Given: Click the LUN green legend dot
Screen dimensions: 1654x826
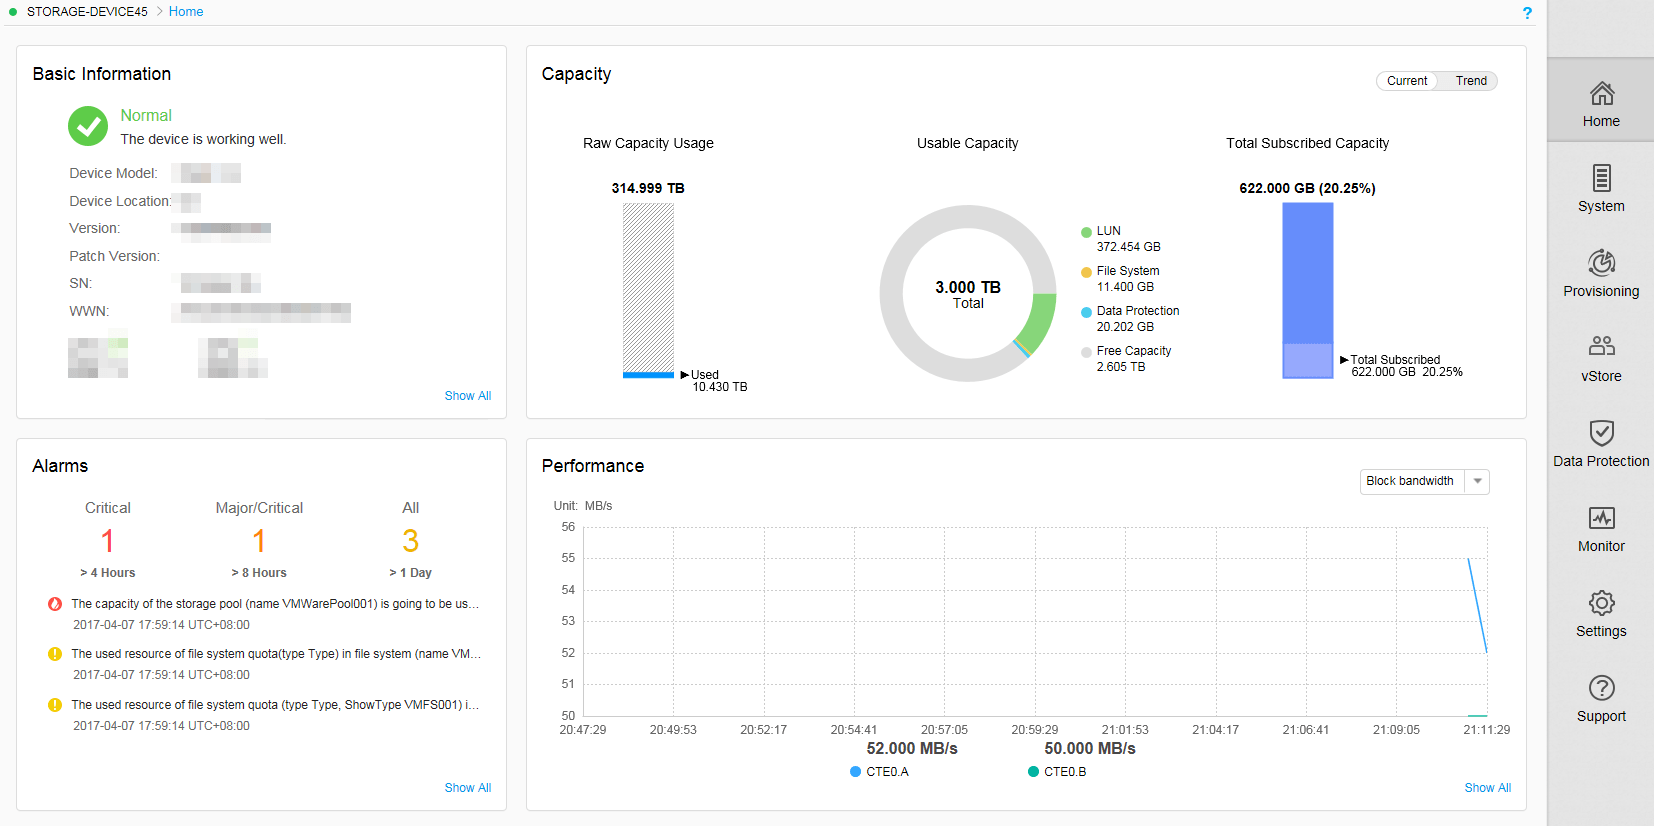Looking at the screenshot, I should click(1086, 232).
